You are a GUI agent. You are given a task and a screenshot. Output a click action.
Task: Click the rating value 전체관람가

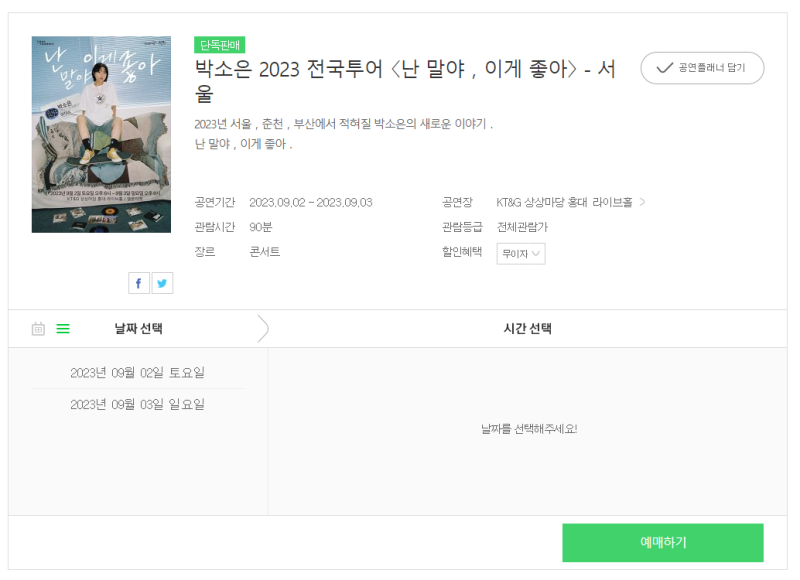point(522,227)
